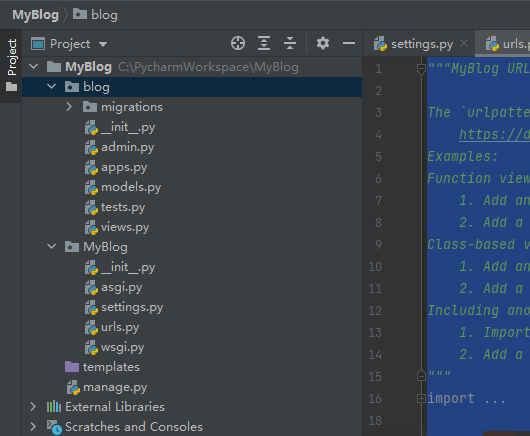Click the wsgi.py Python file icon
The image size is (530, 436).
(91, 347)
